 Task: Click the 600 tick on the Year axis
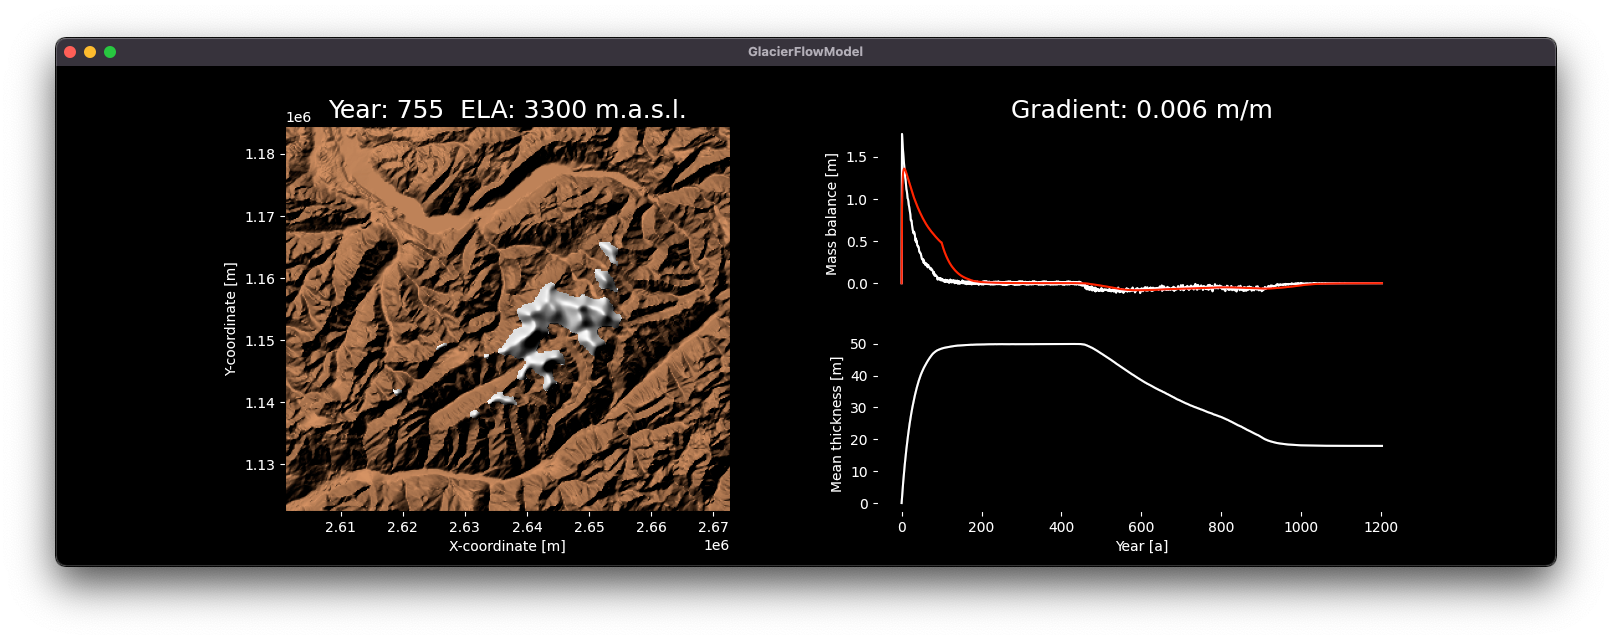1141,527
